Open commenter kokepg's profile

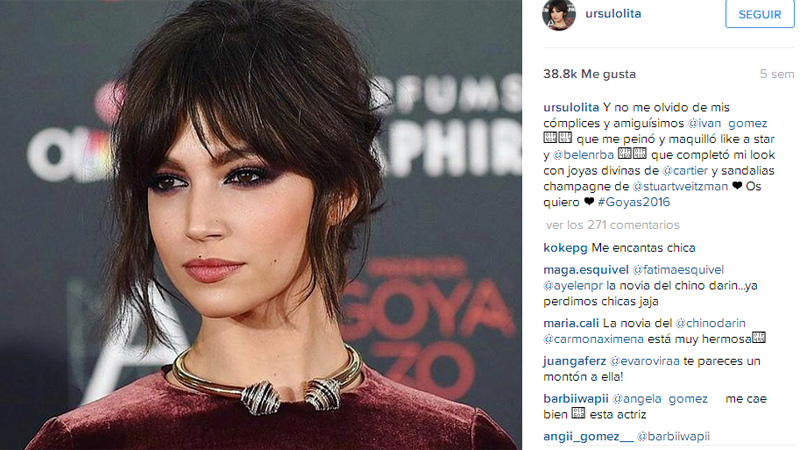click(565, 248)
